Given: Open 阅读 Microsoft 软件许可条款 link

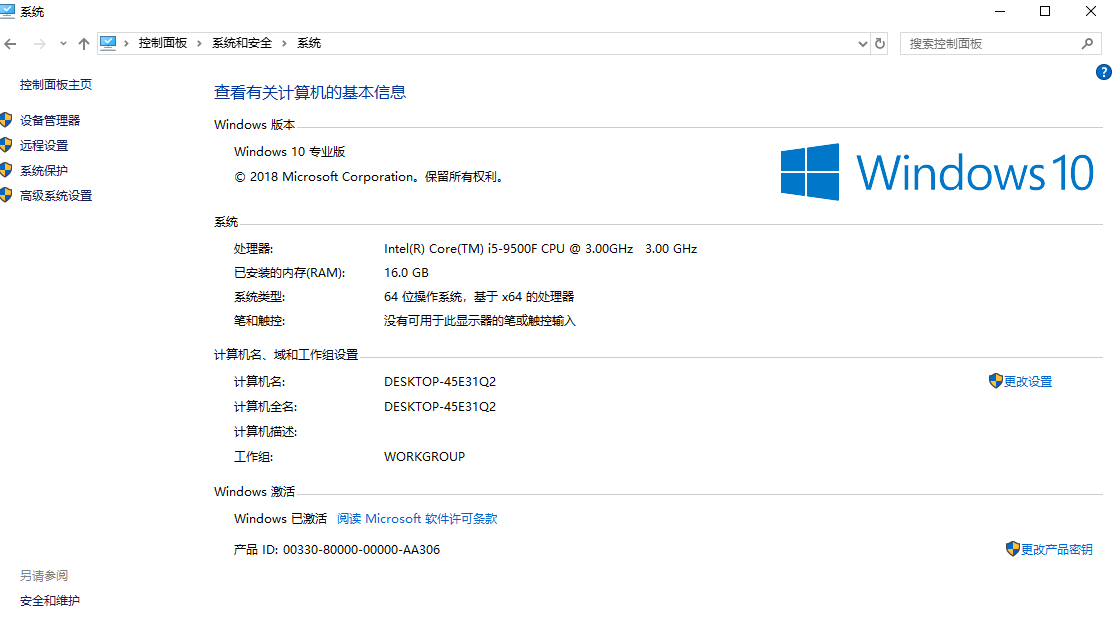Looking at the screenshot, I should (x=416, y=518).
